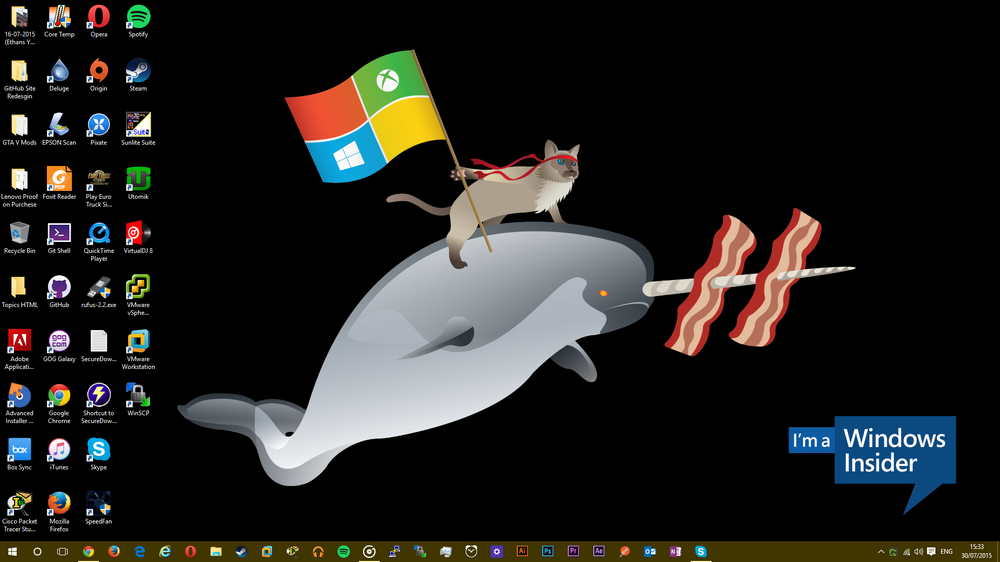Select the Advanced Installer shortcut

[19, 404]
